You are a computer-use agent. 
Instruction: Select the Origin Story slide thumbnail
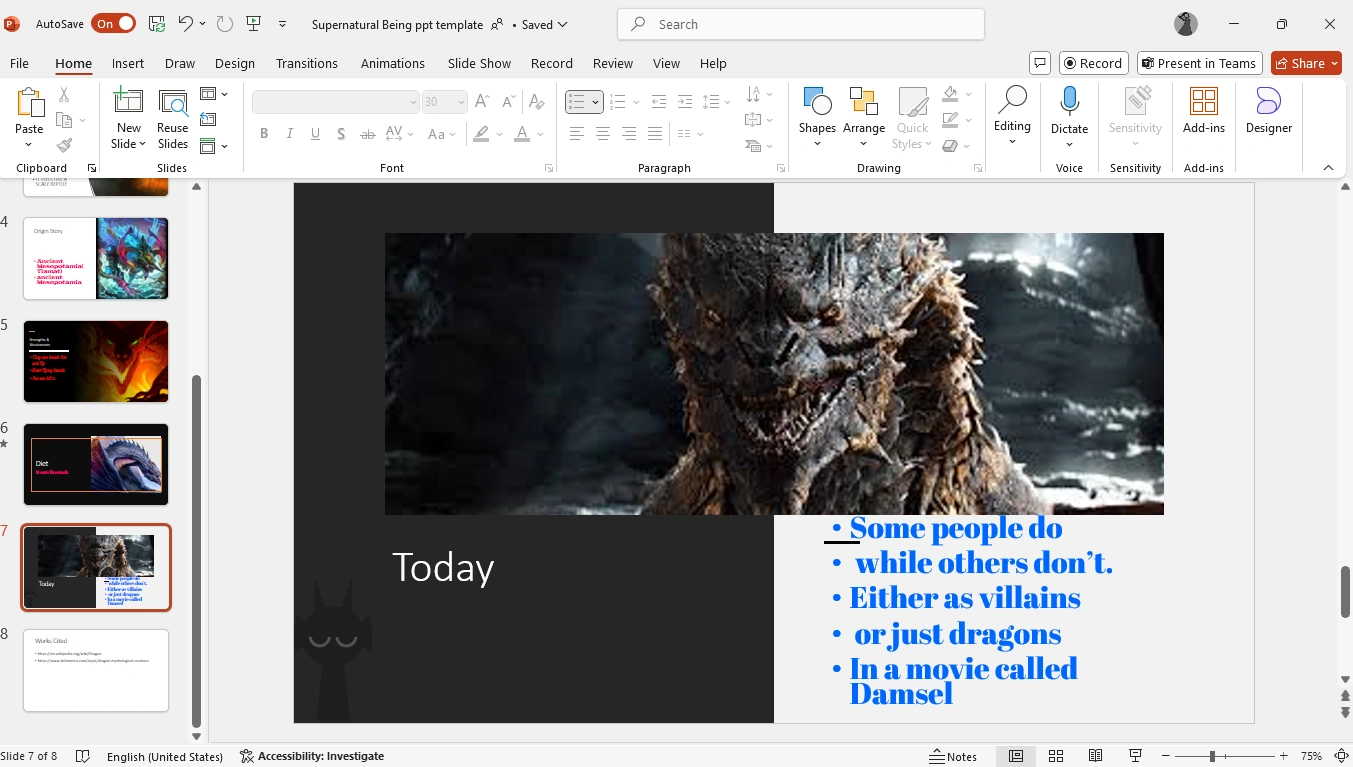pos(95,258)
